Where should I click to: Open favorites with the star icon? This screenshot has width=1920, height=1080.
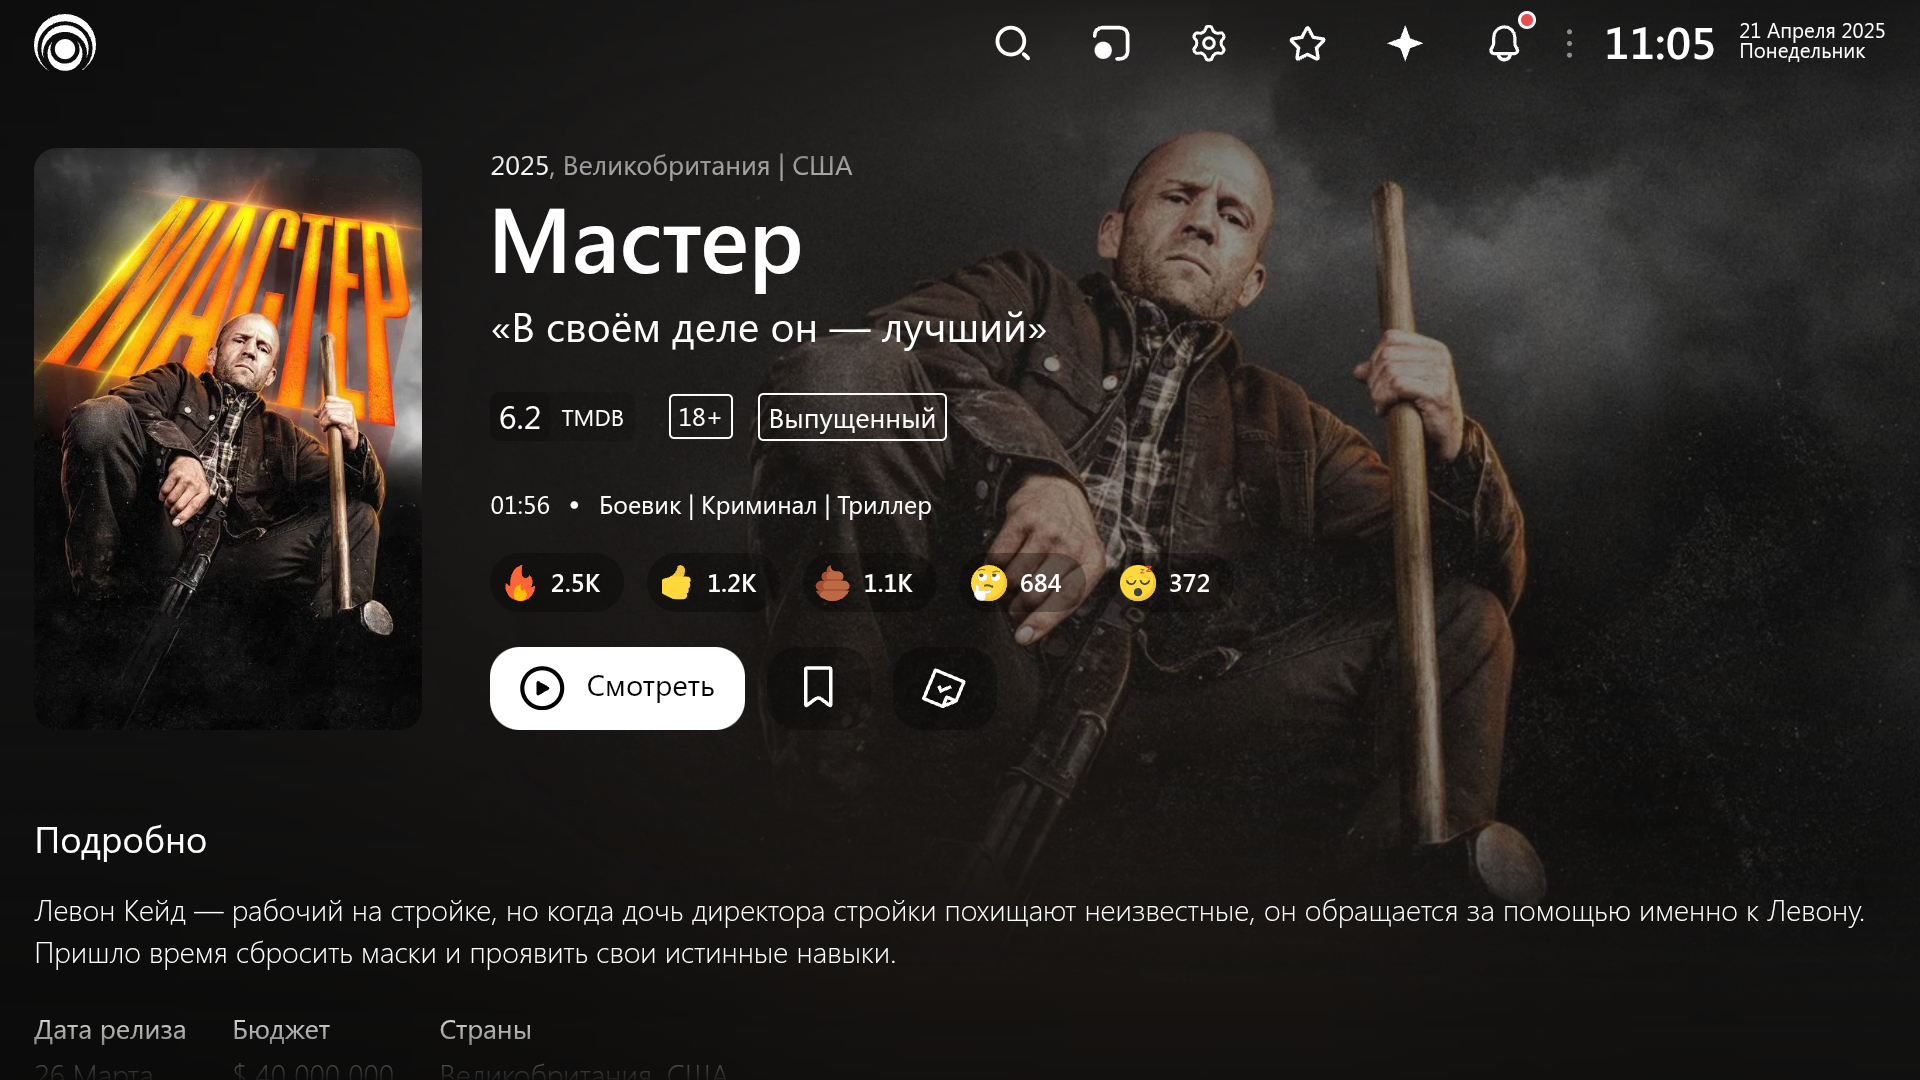(x=1307, y=44)
